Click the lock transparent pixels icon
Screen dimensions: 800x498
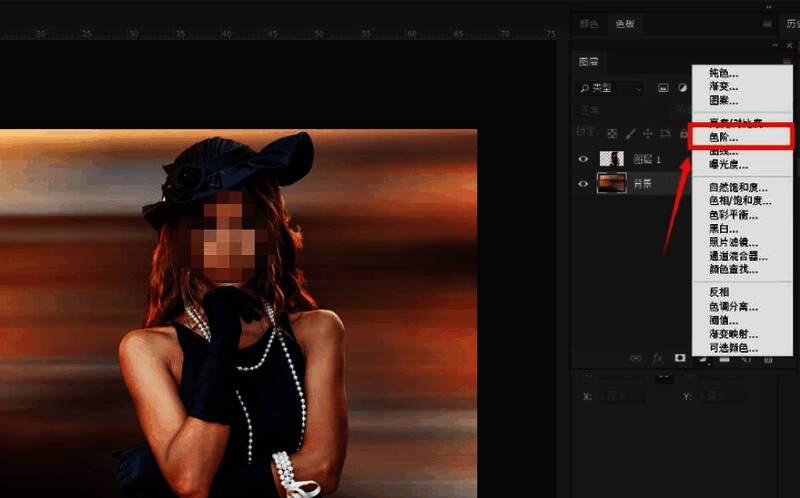click(x=611, y=133)
